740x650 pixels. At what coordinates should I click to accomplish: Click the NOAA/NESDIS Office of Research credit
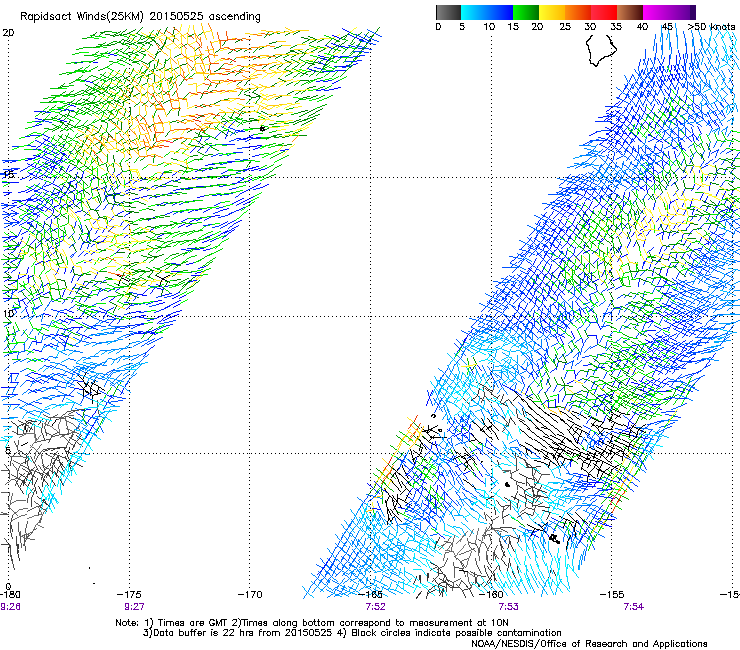click(x=589, y=644)
